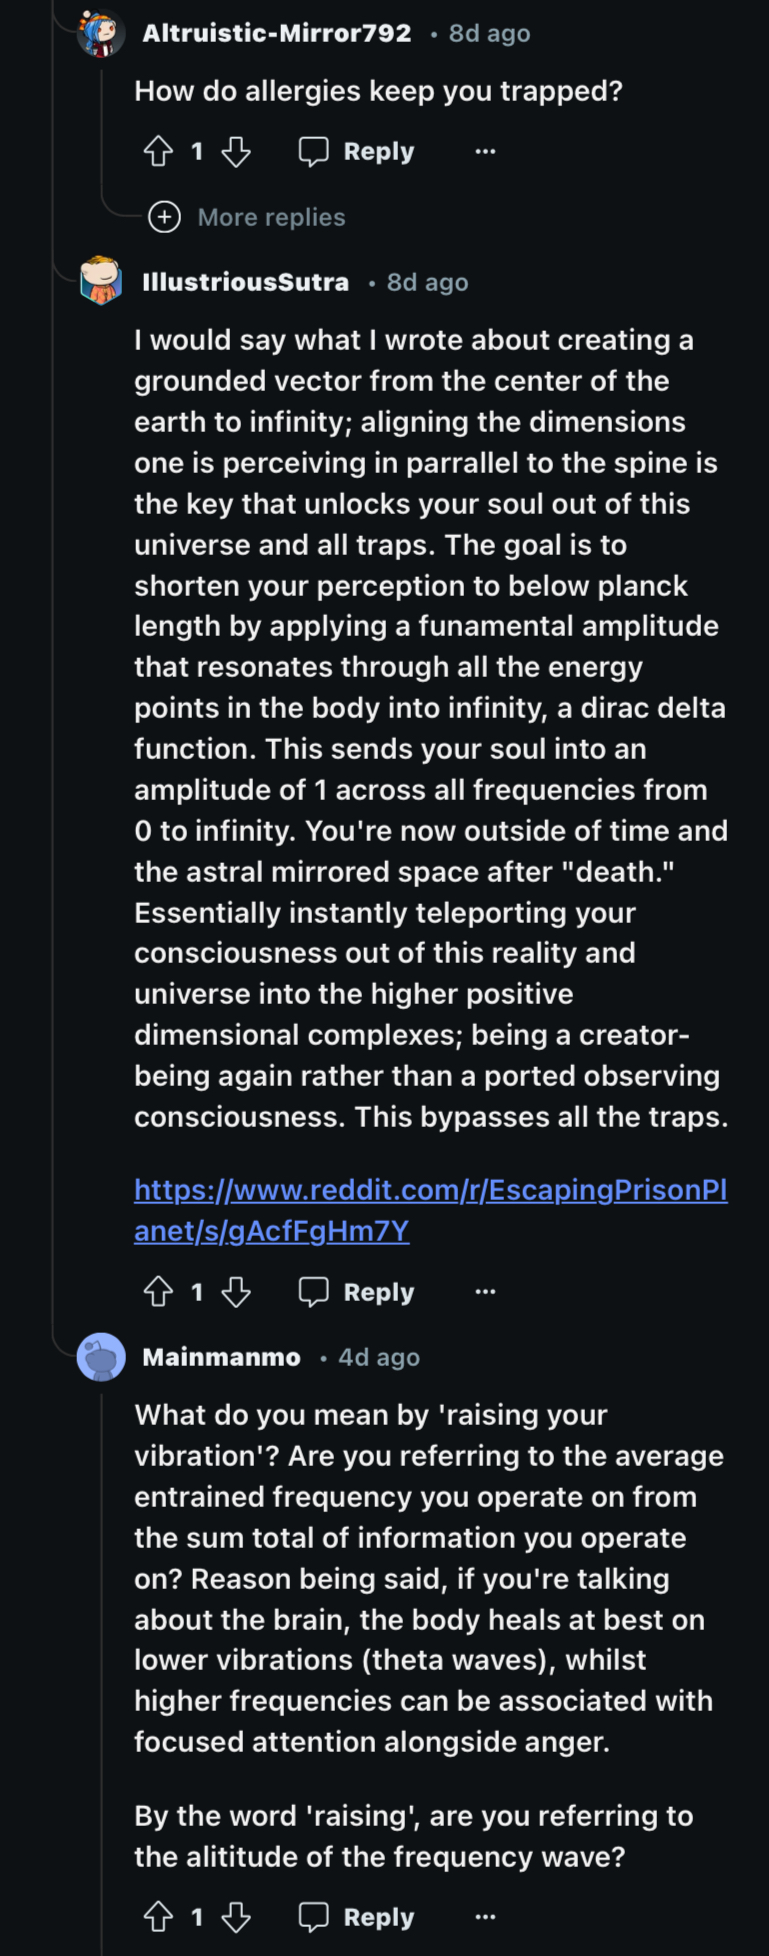The image size is (769, 1956).
Task: Open Mainmanmo's avatar profile
Action: tap(101, 1357)
